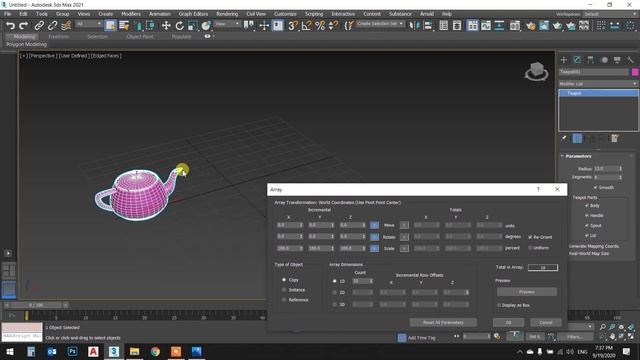The image size is (640, 360).
Task: Open the Modifier List dropdown
Action: [598, 84]
